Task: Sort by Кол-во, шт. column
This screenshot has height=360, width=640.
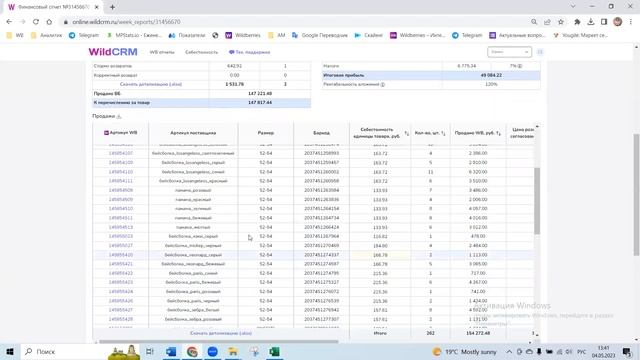Action: point(443,133)
